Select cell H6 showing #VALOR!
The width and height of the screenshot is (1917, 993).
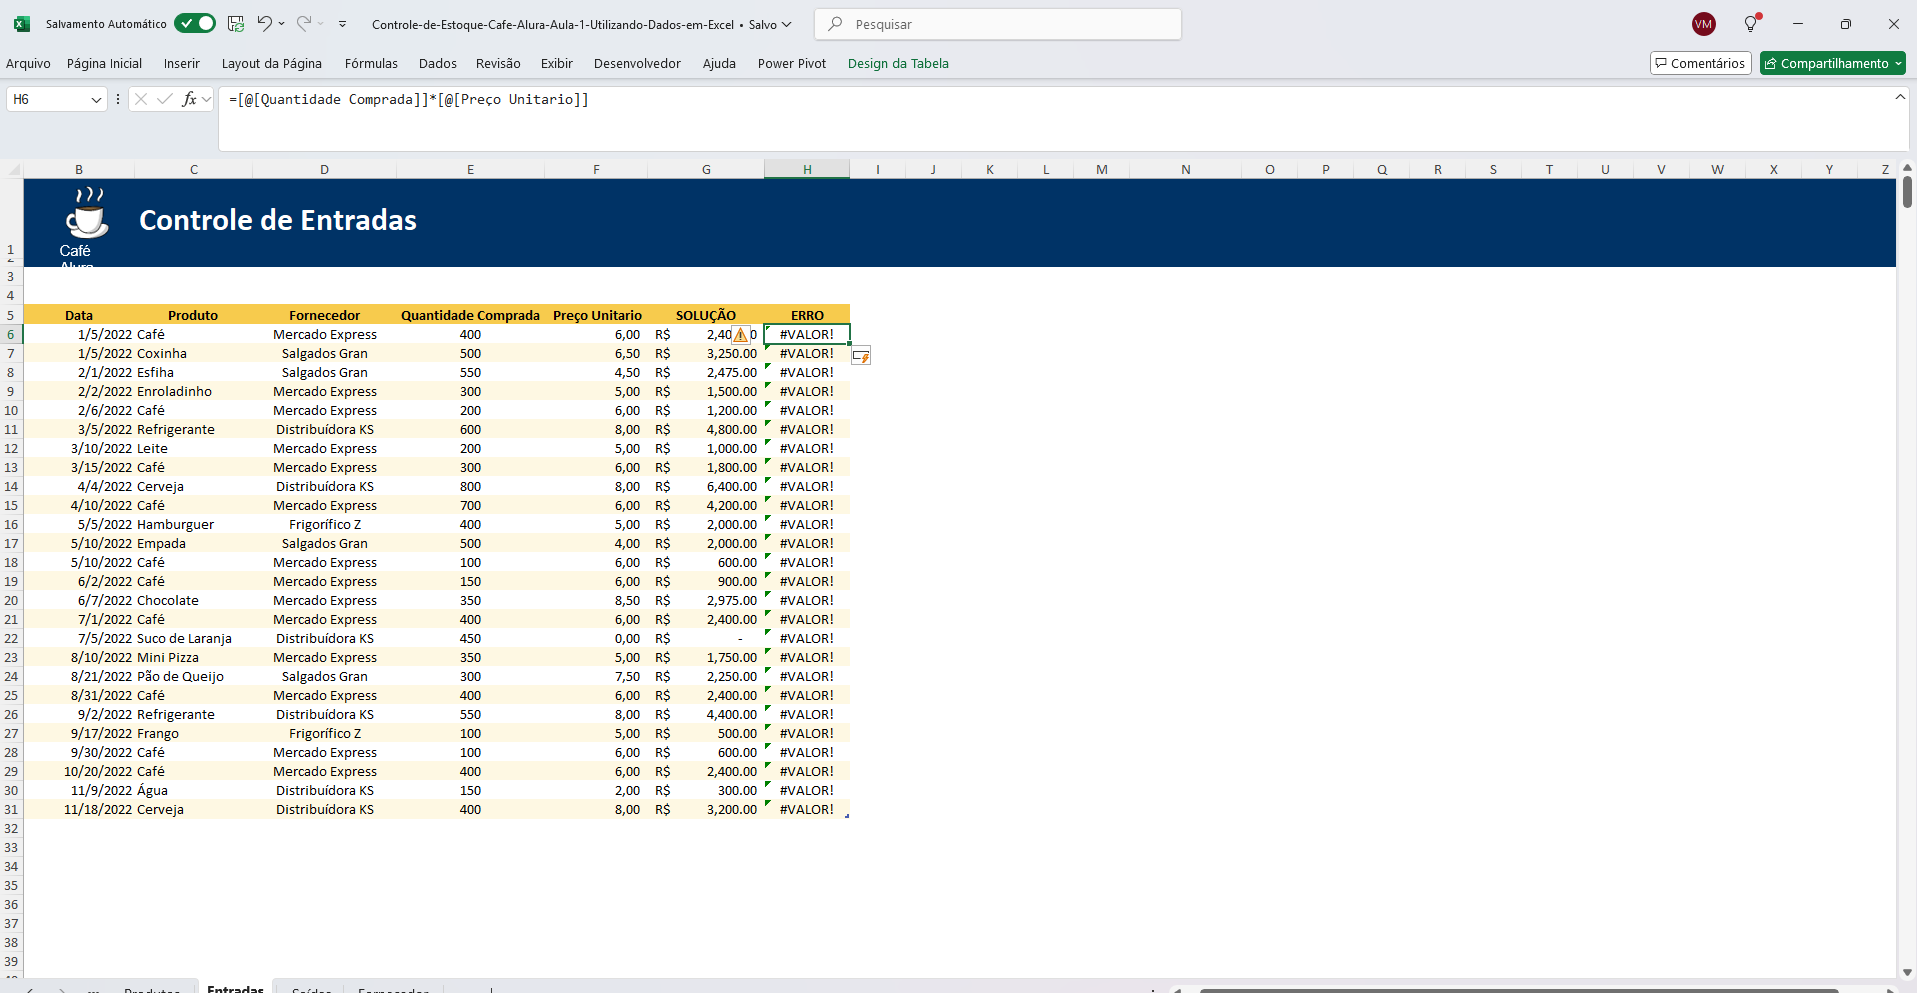pyautogui.click(x=807, y=334)
